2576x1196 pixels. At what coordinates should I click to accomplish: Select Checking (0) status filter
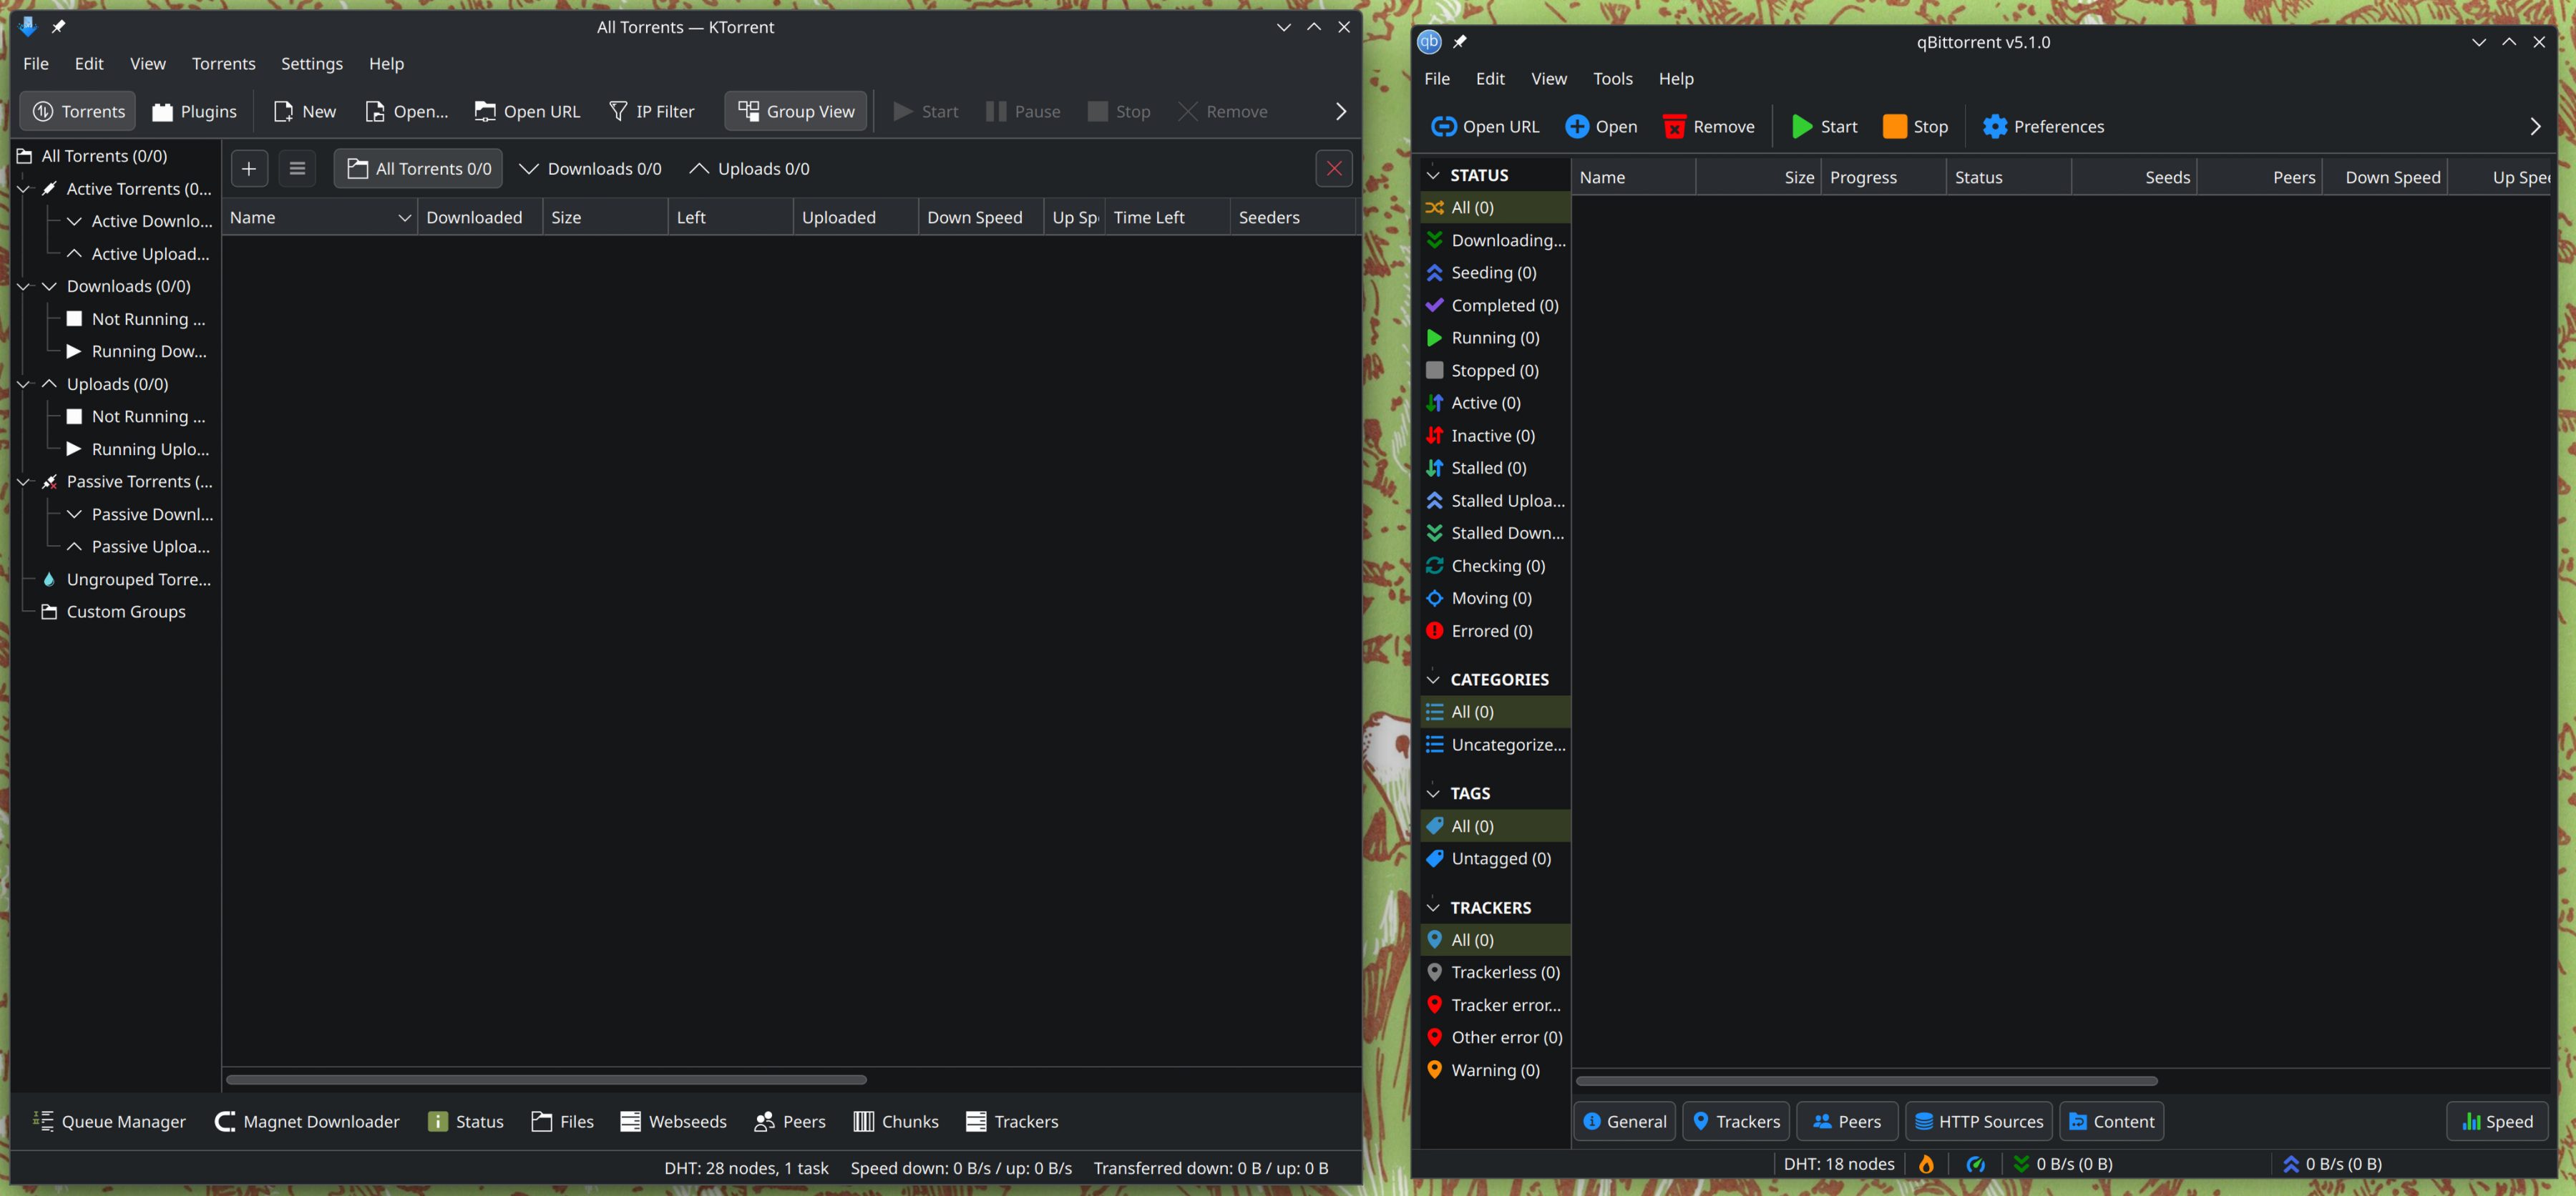(1495, 565)
